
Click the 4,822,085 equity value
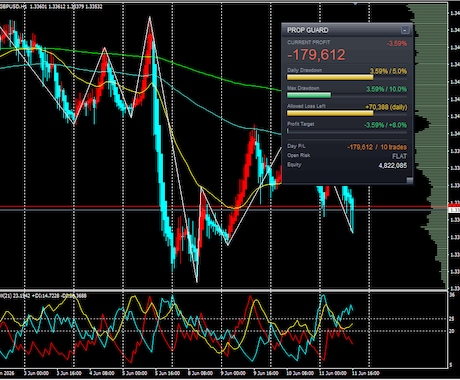click(393, 166)
